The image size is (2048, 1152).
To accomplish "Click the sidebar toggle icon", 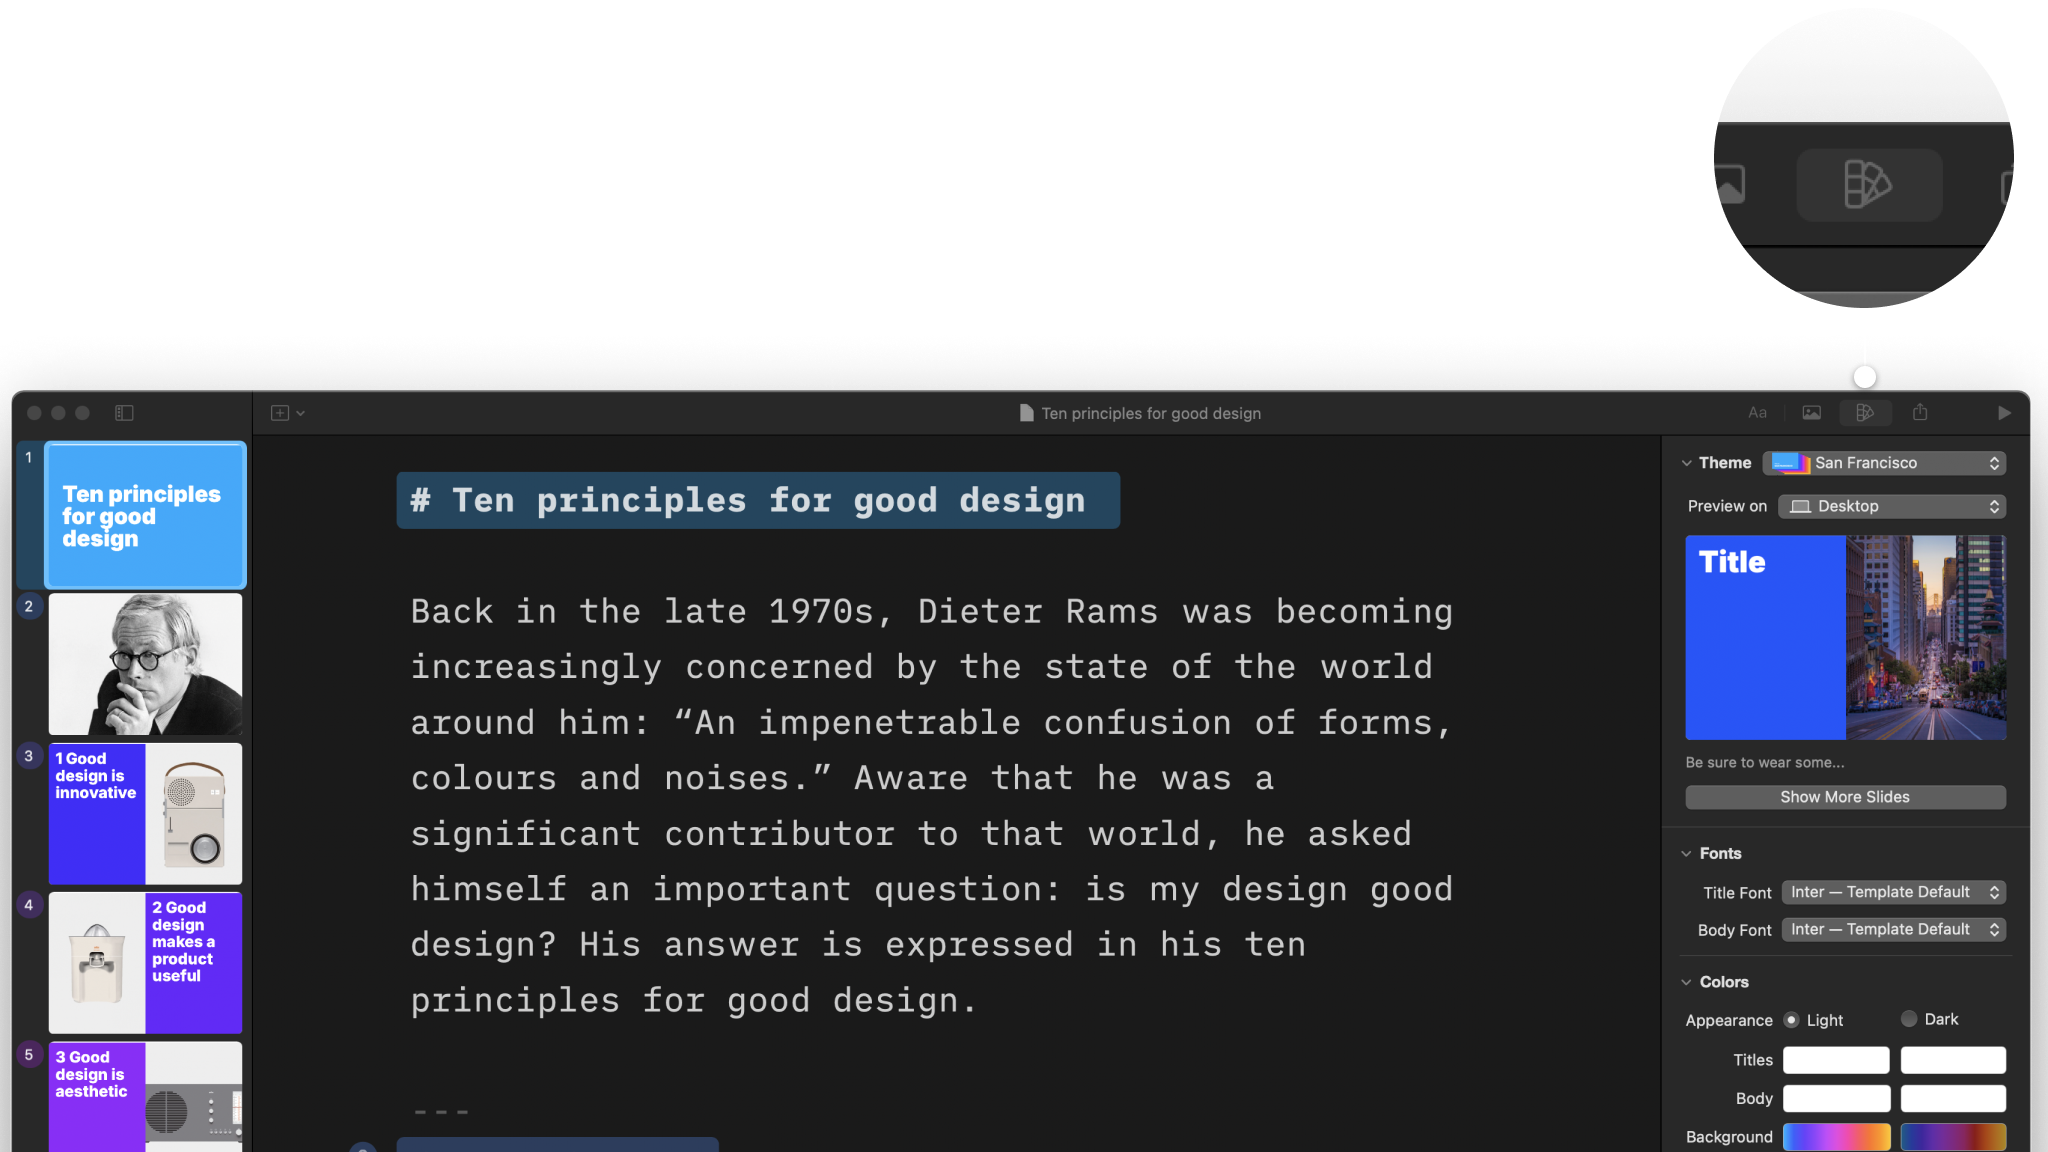I will 125,412.
